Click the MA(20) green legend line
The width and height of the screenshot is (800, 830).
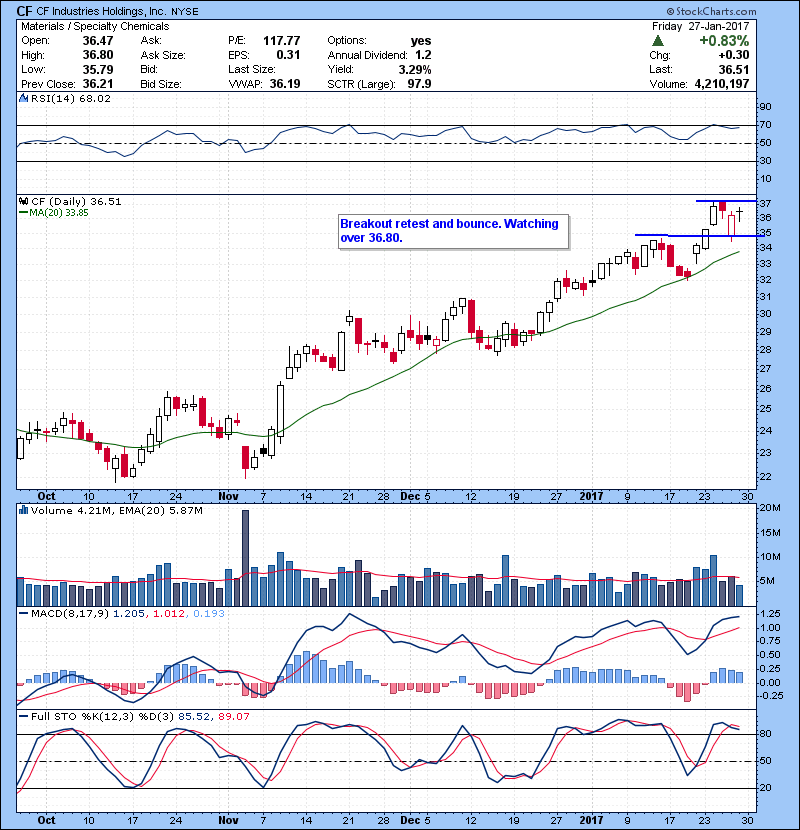pyautogui.click(x=23, y=213)
